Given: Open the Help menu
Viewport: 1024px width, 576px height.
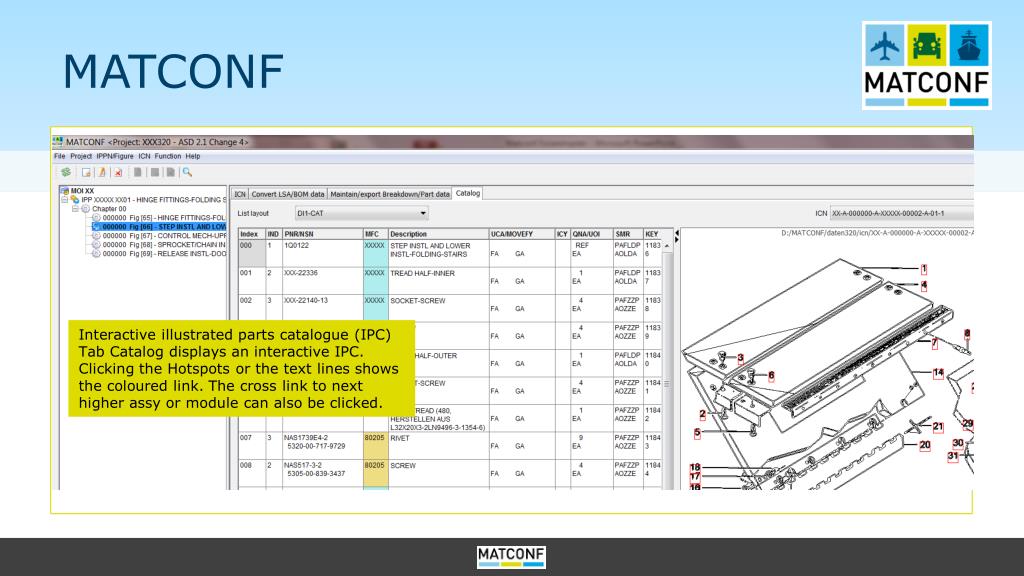Looking at the screenshot, I should (x=193, y=156).
